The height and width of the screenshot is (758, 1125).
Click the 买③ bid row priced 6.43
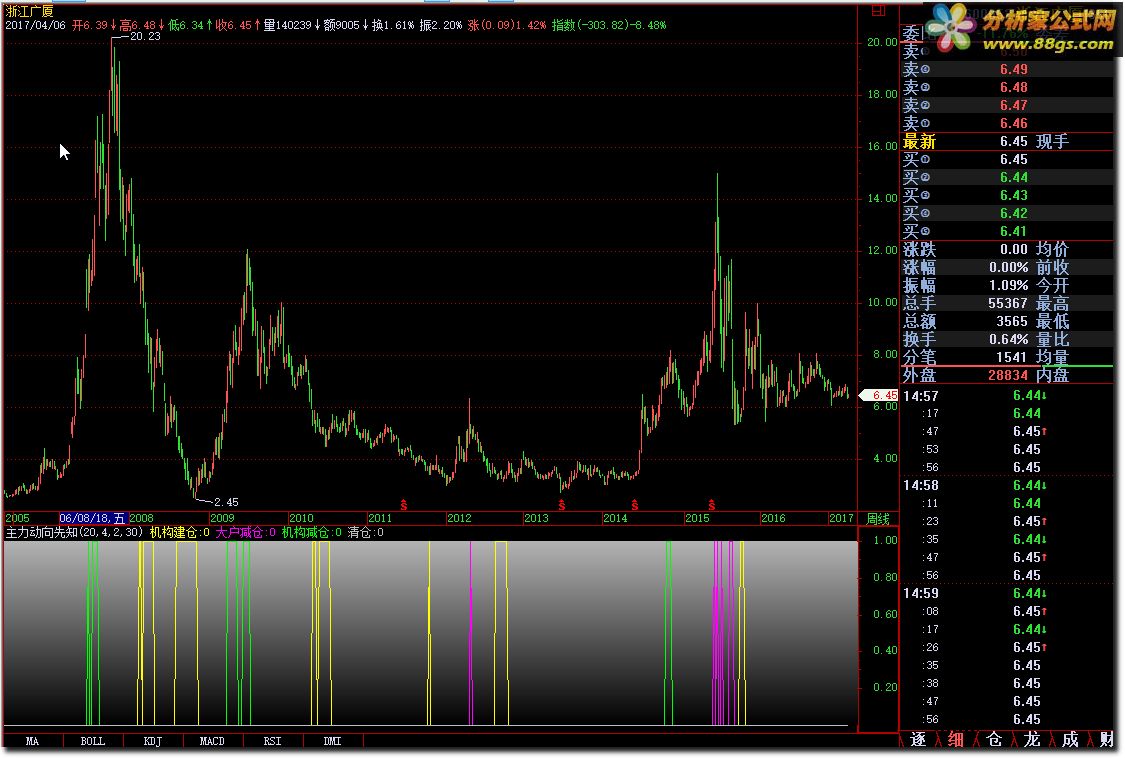click(x=1008, y=195)
